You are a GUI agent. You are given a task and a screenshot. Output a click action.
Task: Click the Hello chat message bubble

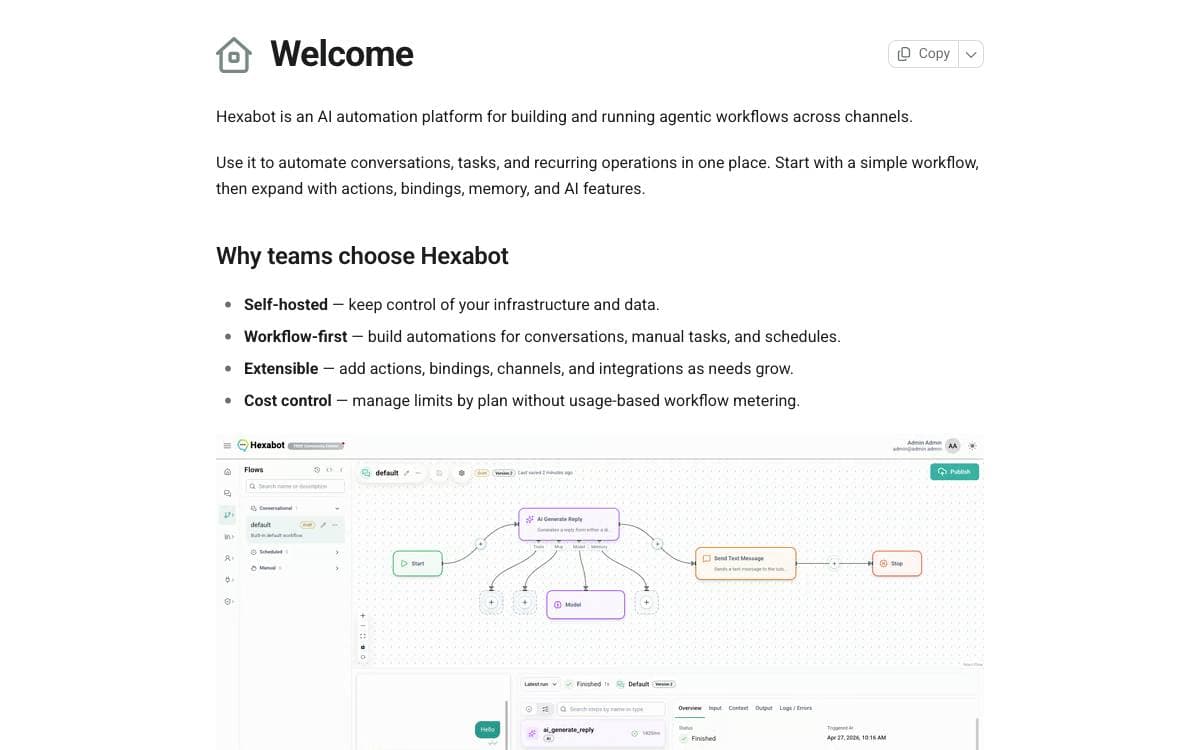coord(487,729)
